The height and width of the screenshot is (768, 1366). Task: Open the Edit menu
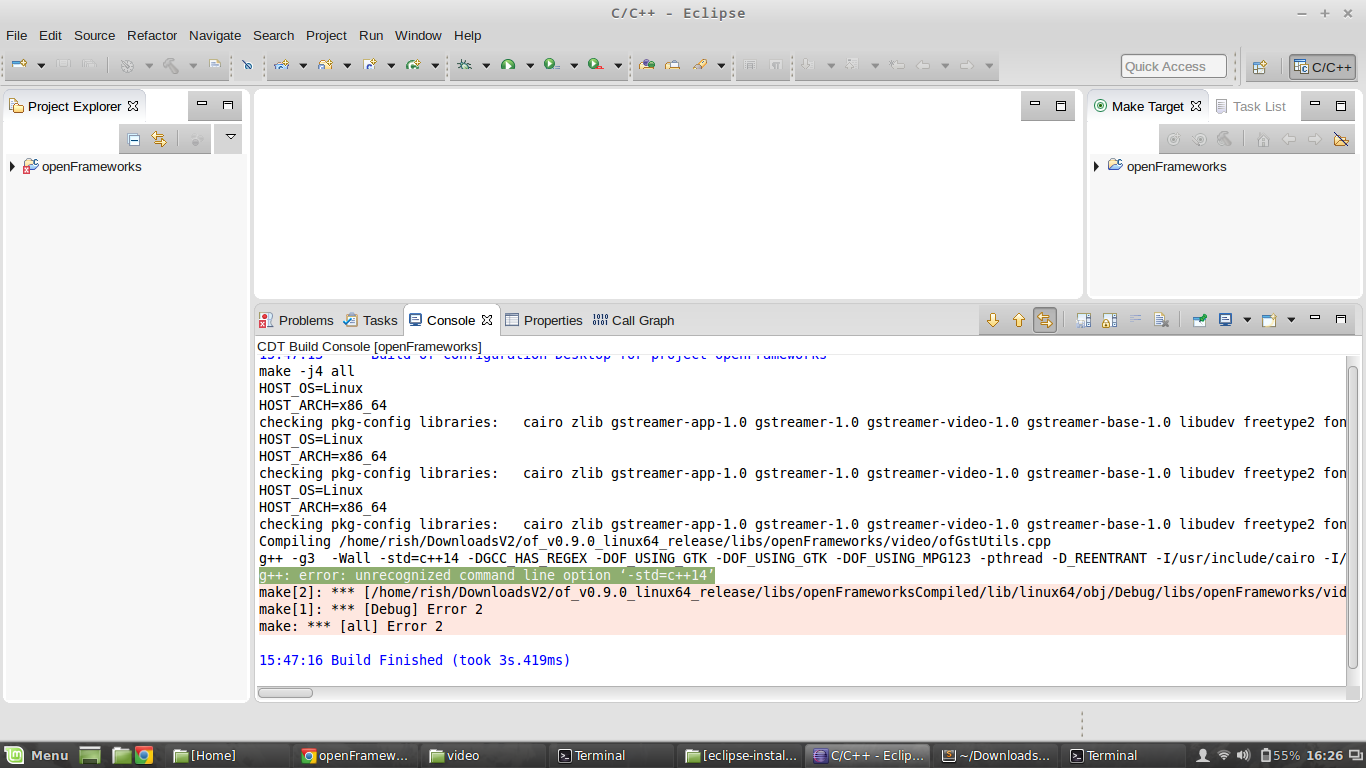[50, 35]
